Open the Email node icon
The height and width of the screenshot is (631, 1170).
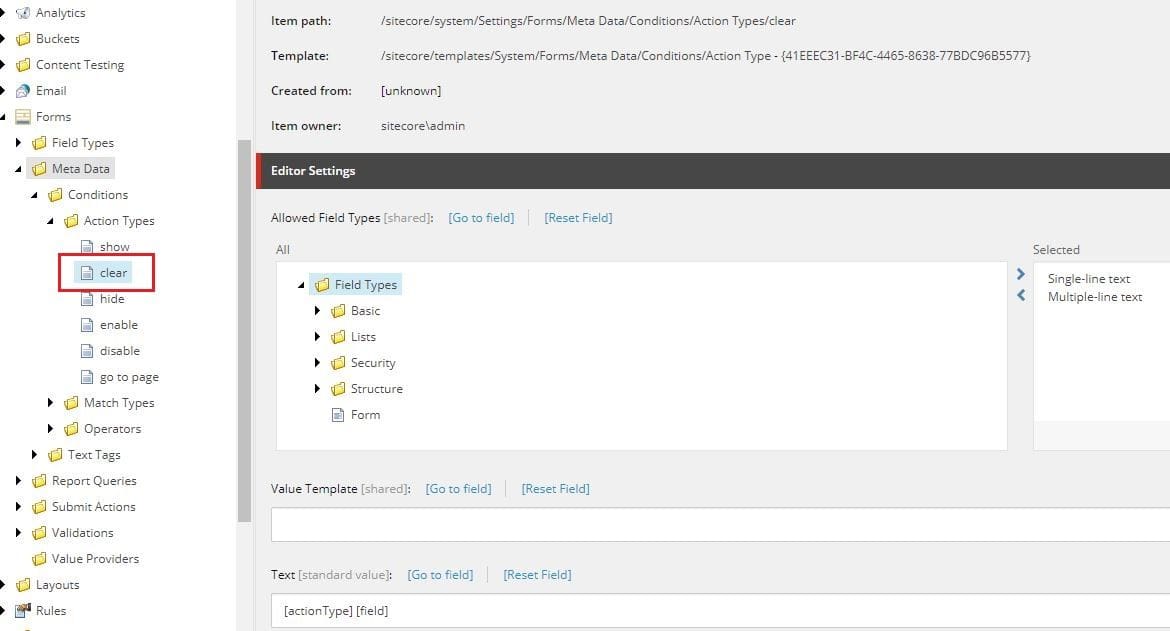pos(24,90)
